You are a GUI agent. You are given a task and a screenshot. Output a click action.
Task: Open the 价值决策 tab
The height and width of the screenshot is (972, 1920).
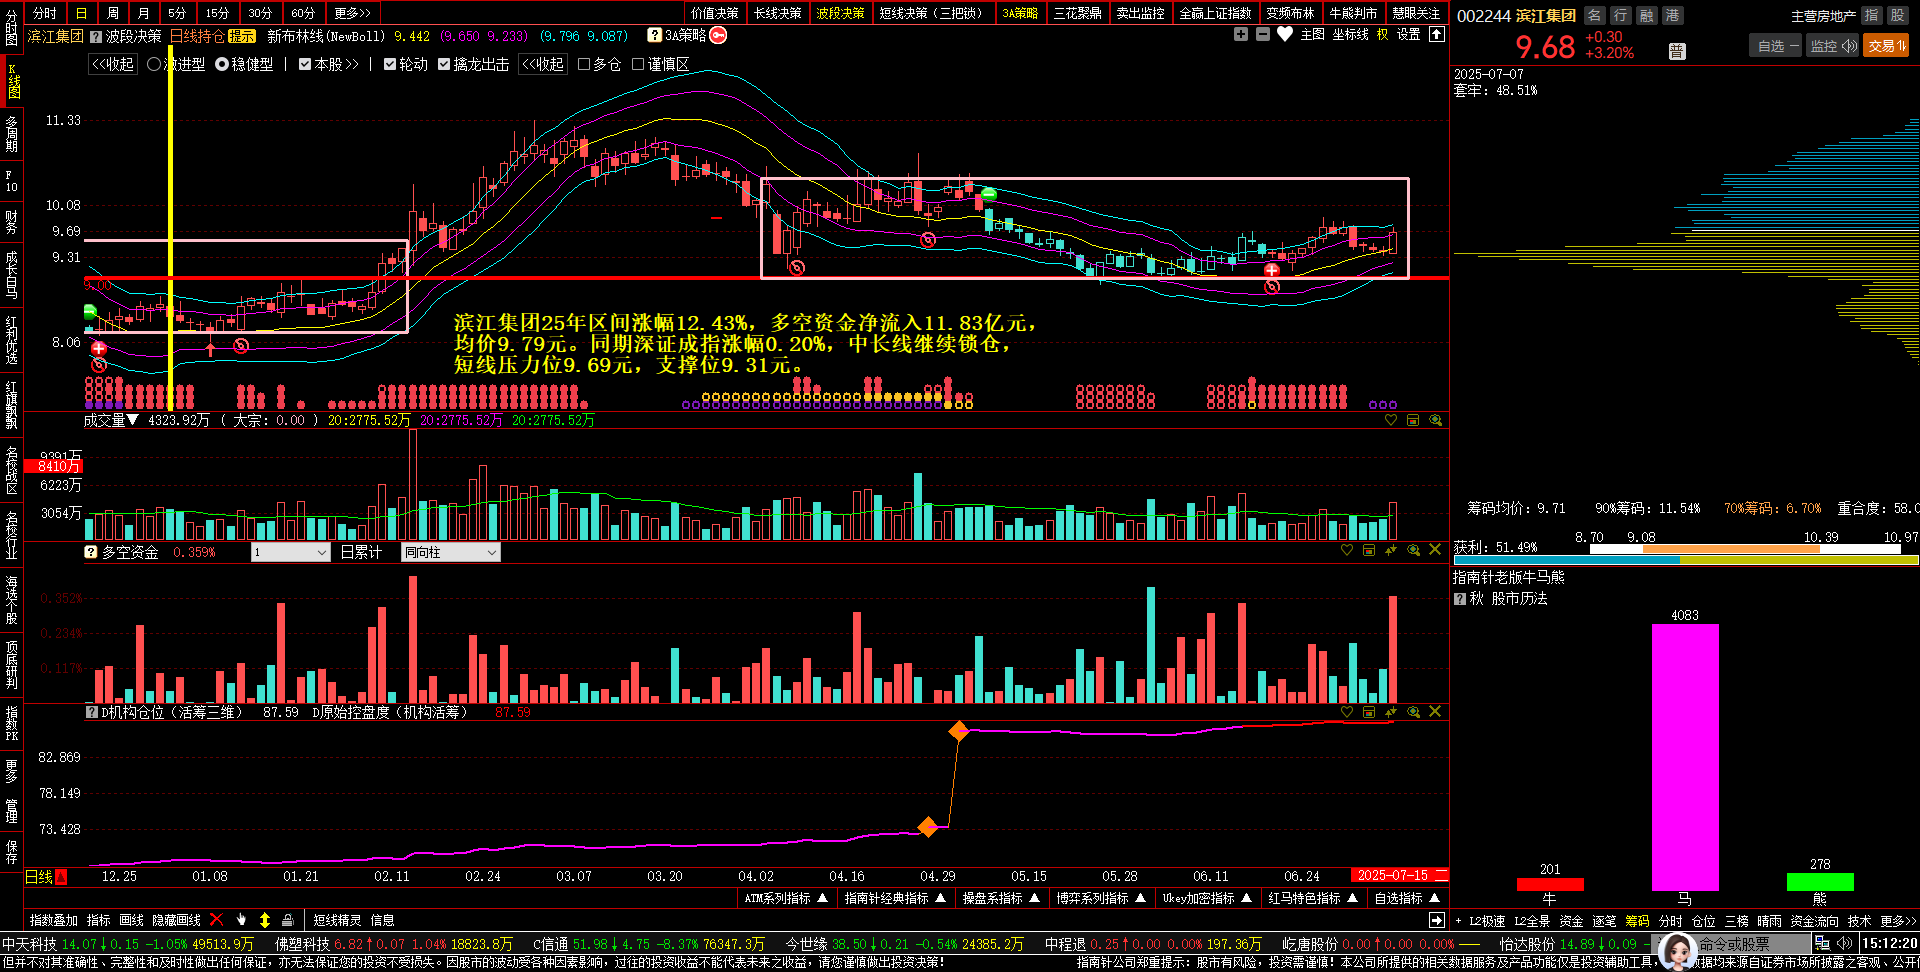(715, 13)
